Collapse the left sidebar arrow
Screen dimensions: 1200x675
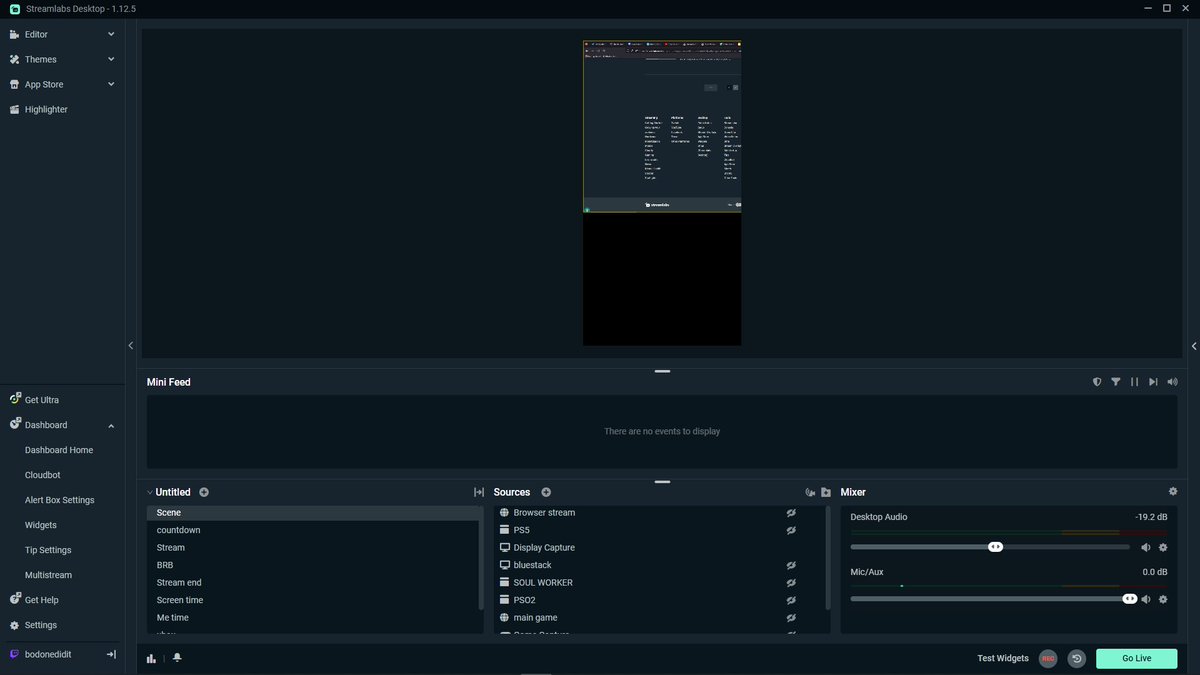point(130,345)
